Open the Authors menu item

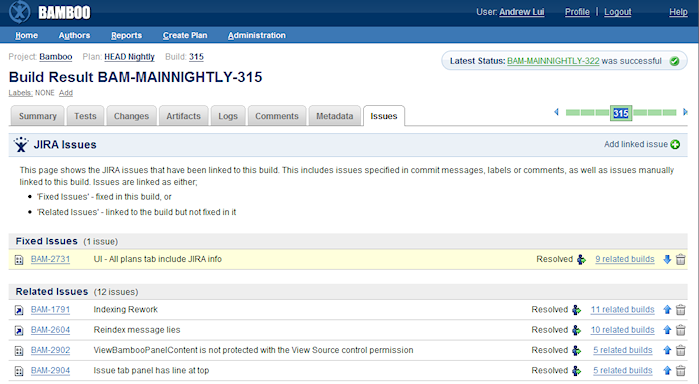click(x=74, y=35)
